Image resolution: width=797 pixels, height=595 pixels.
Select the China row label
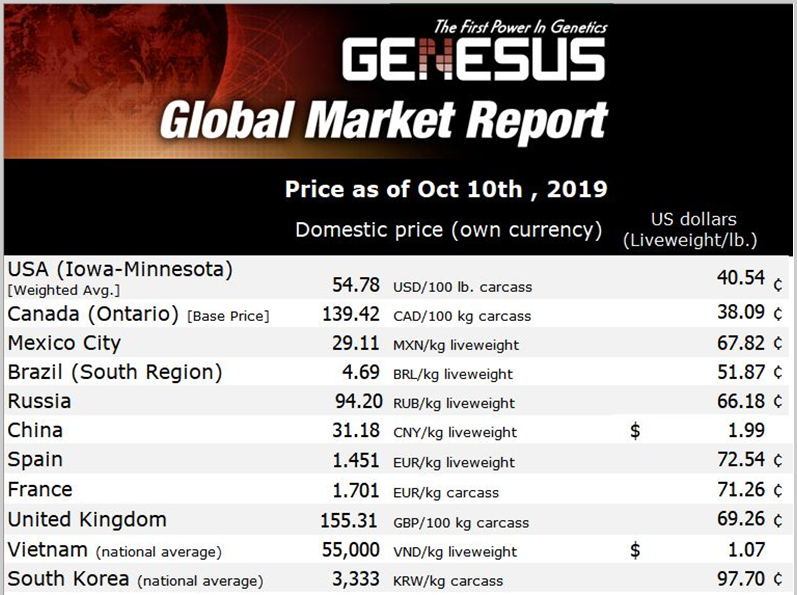[35, 431]
